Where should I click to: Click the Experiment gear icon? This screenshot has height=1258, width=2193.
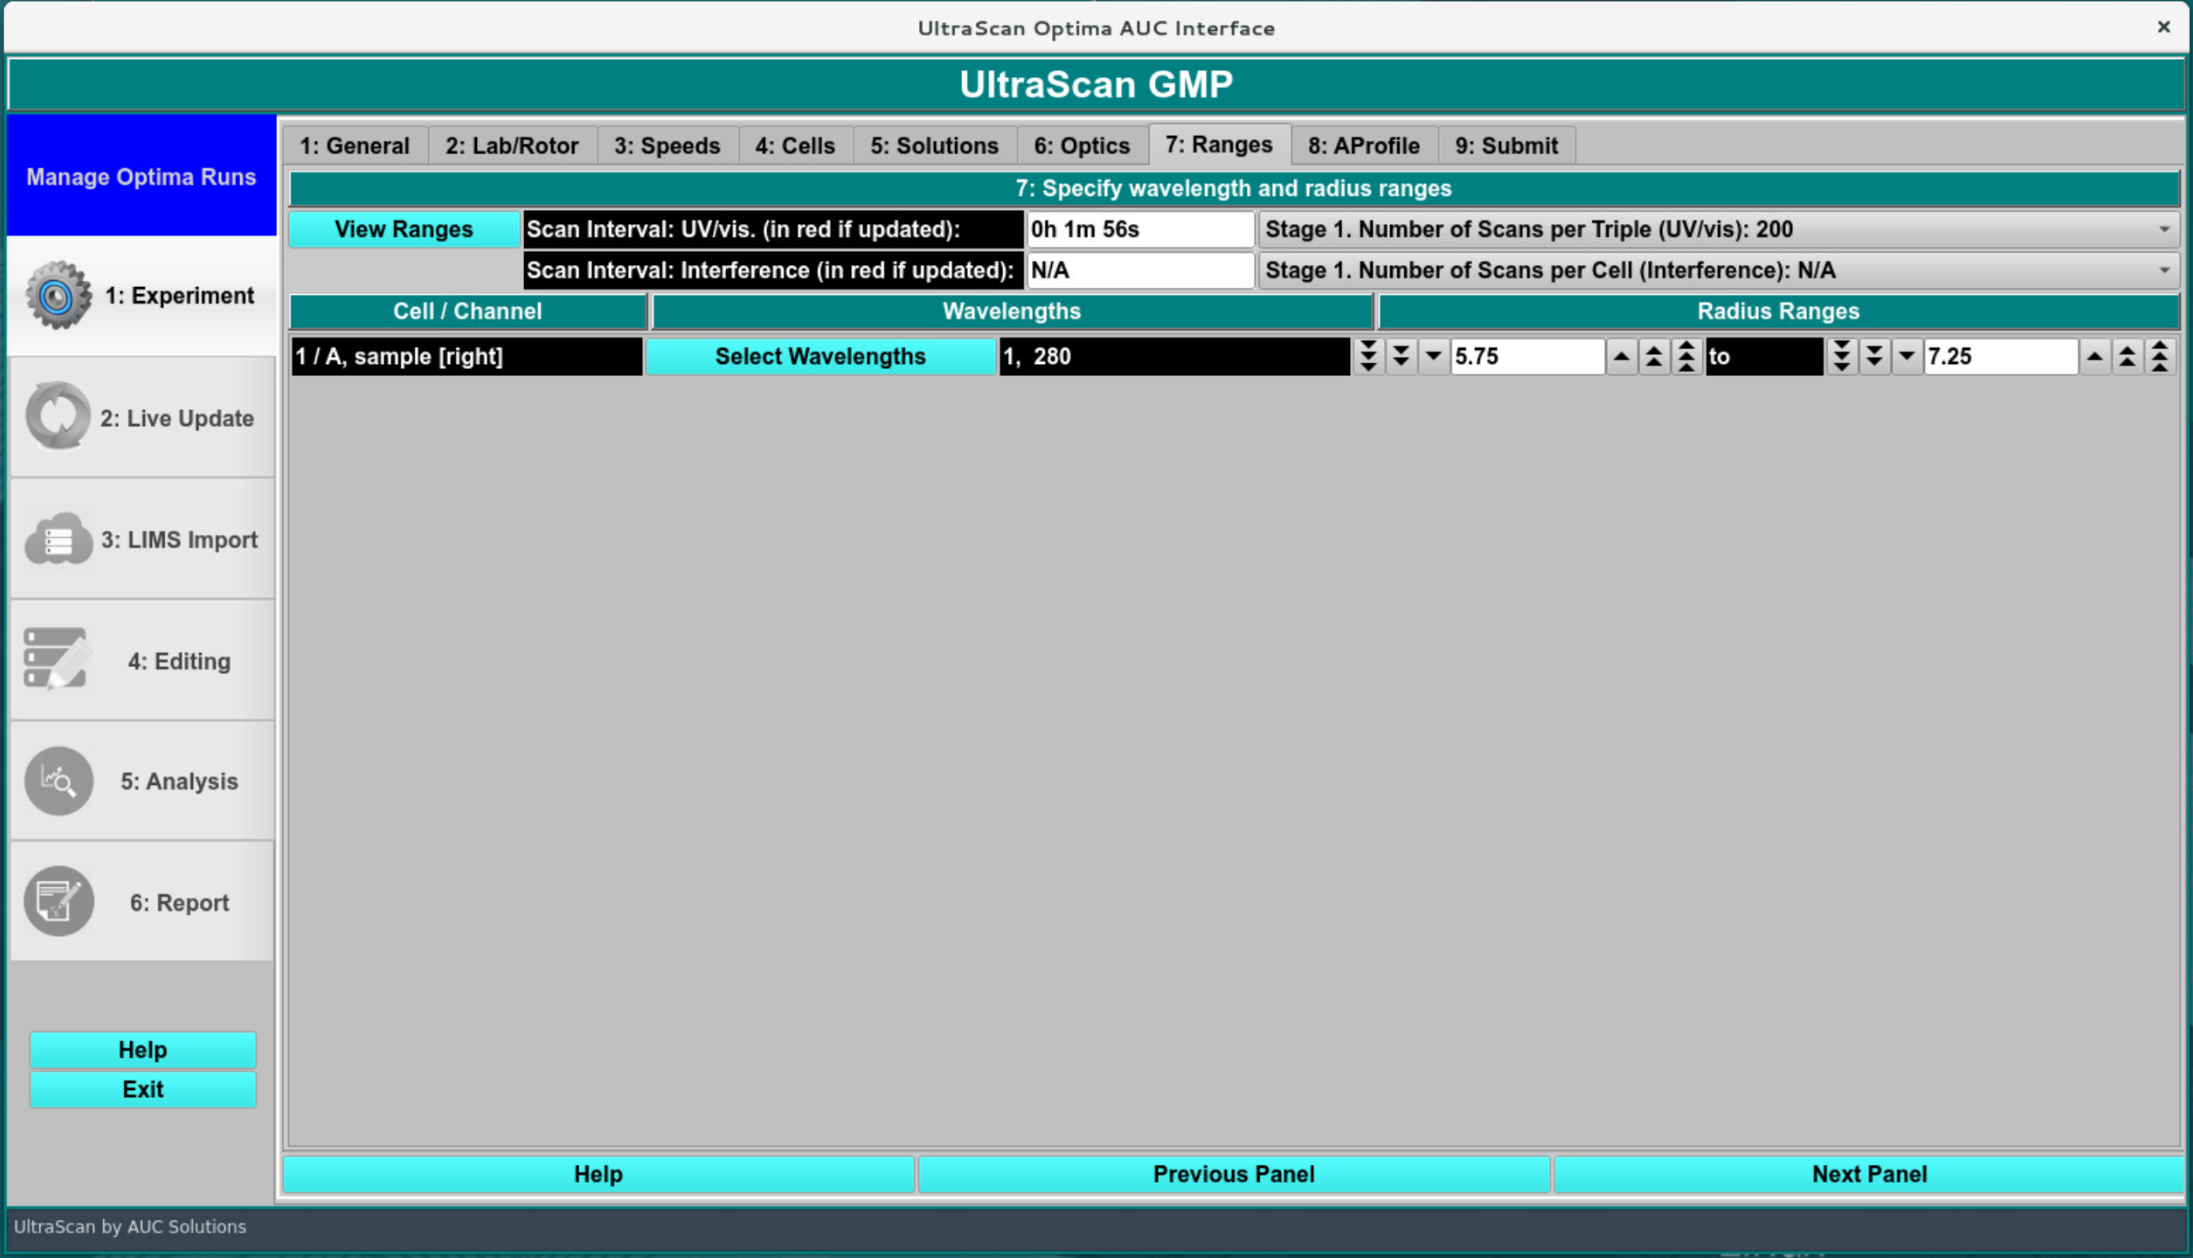[x=58, y=295]
